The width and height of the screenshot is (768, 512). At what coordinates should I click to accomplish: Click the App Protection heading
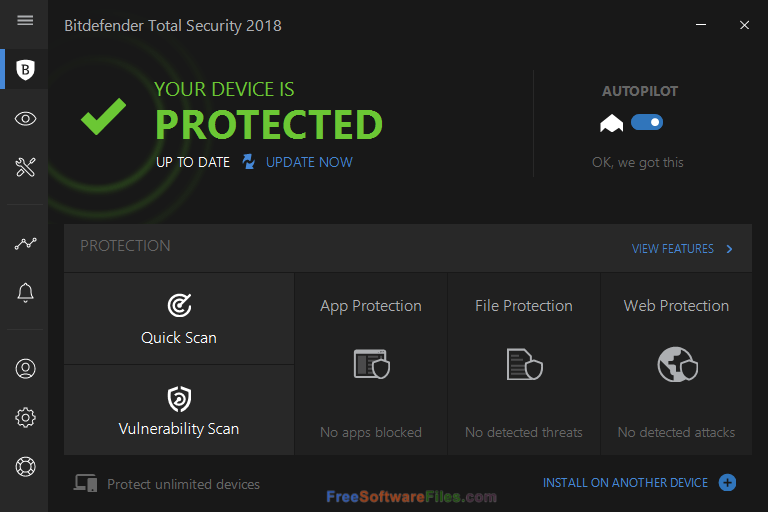click(371, 306)
